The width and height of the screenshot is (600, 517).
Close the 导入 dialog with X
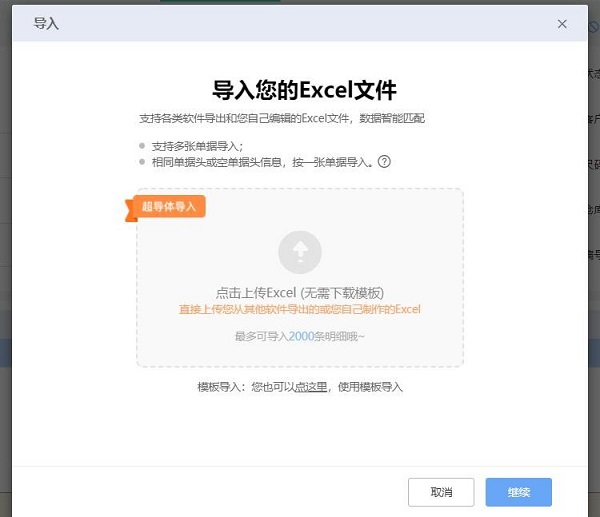tap(562, 24)
